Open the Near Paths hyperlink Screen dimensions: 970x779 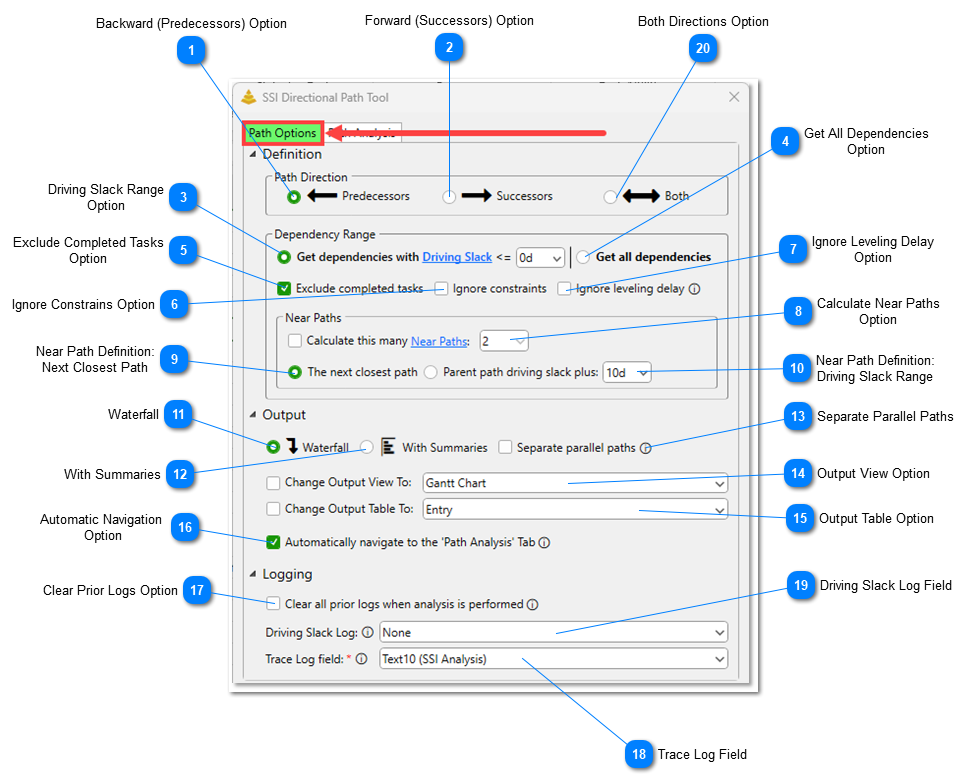439,341
